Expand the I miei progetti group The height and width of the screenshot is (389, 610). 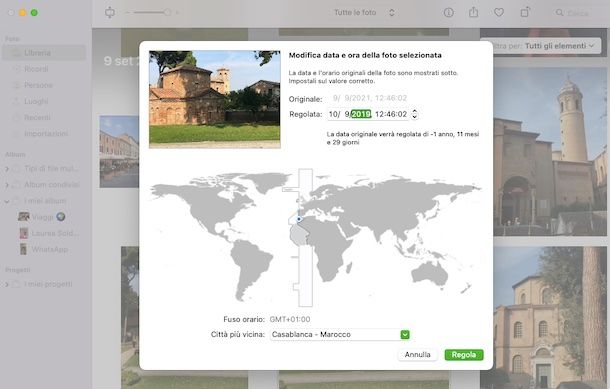point(7,284)
